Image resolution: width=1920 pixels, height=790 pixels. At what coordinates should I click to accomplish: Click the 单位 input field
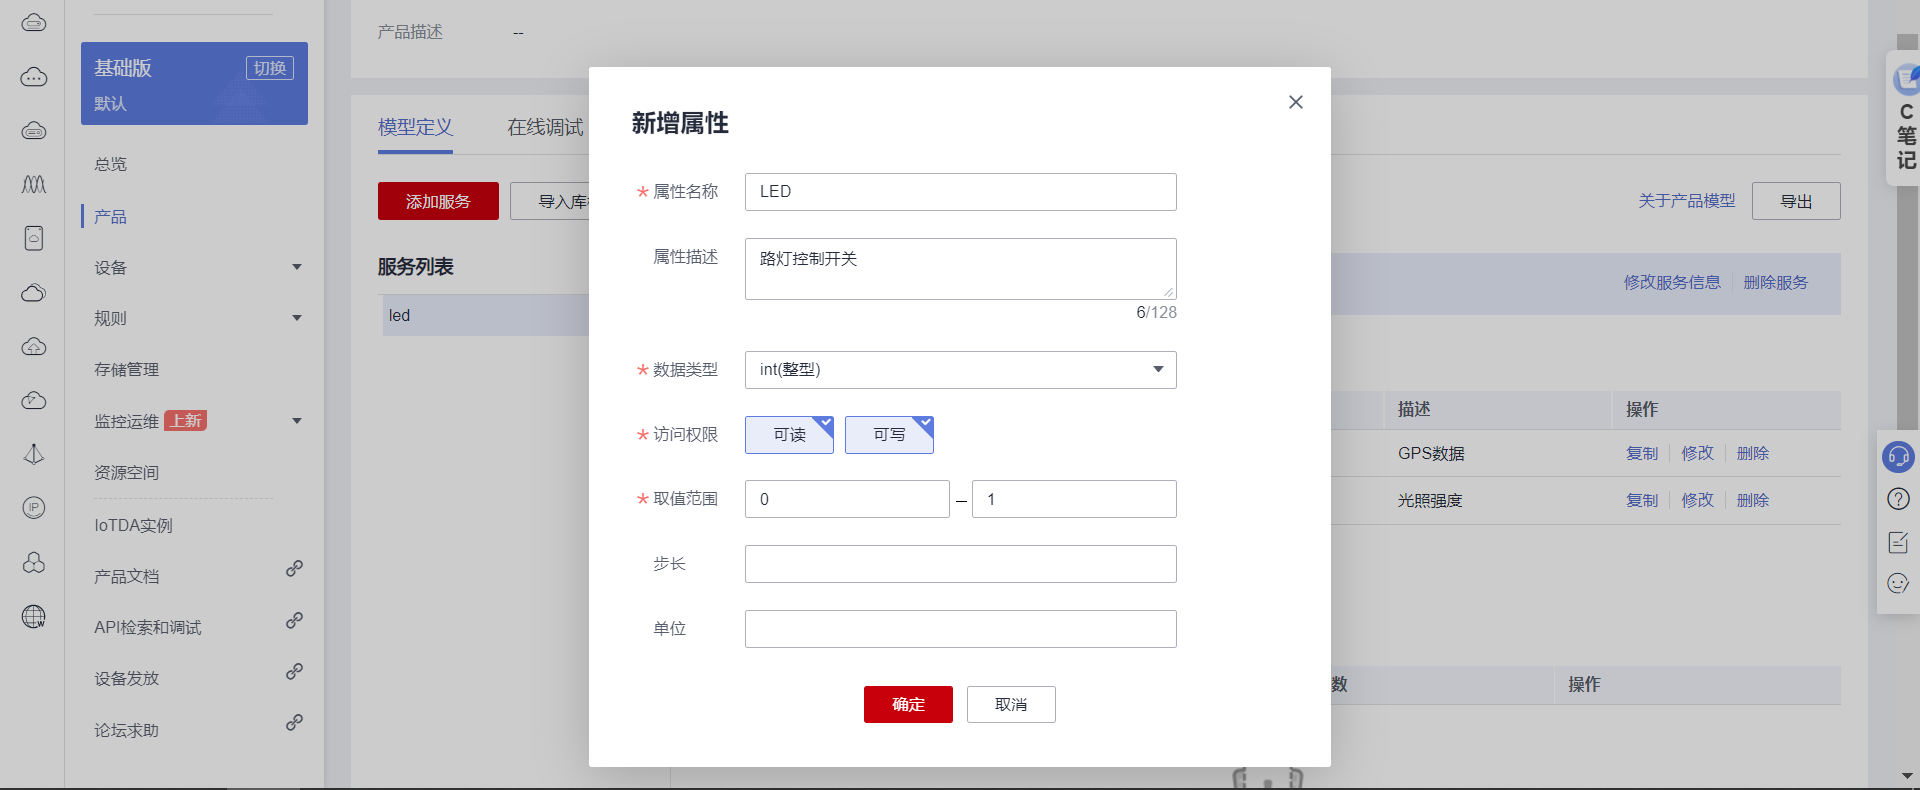tap(960, 629)
